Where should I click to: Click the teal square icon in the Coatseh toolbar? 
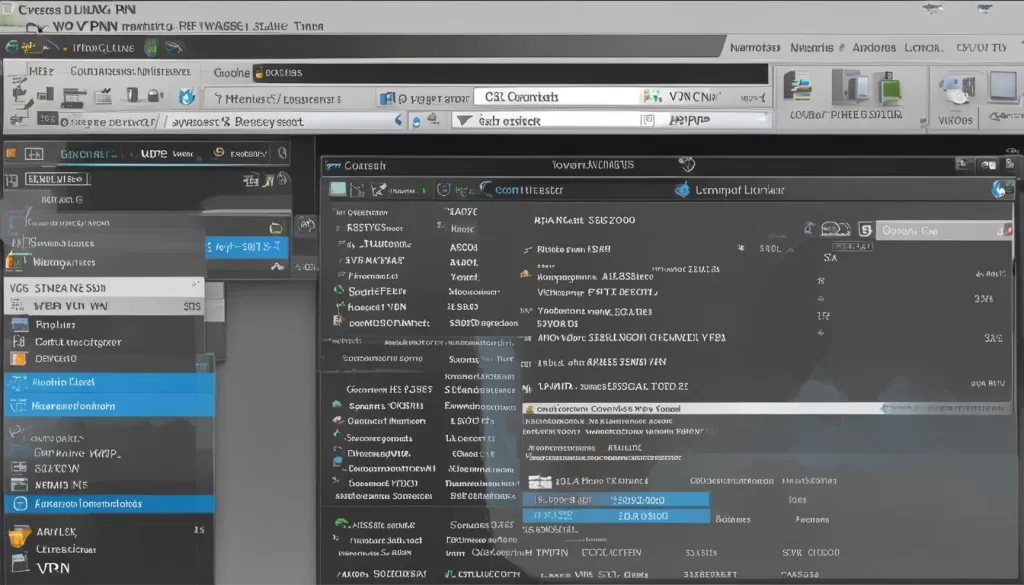(338, 189)
